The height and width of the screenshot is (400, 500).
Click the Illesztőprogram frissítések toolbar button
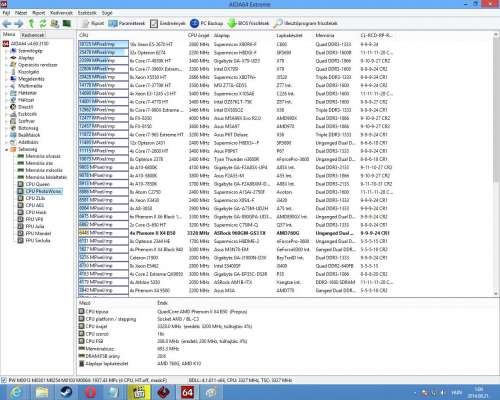pyautogui.click(x=305, y=23)
